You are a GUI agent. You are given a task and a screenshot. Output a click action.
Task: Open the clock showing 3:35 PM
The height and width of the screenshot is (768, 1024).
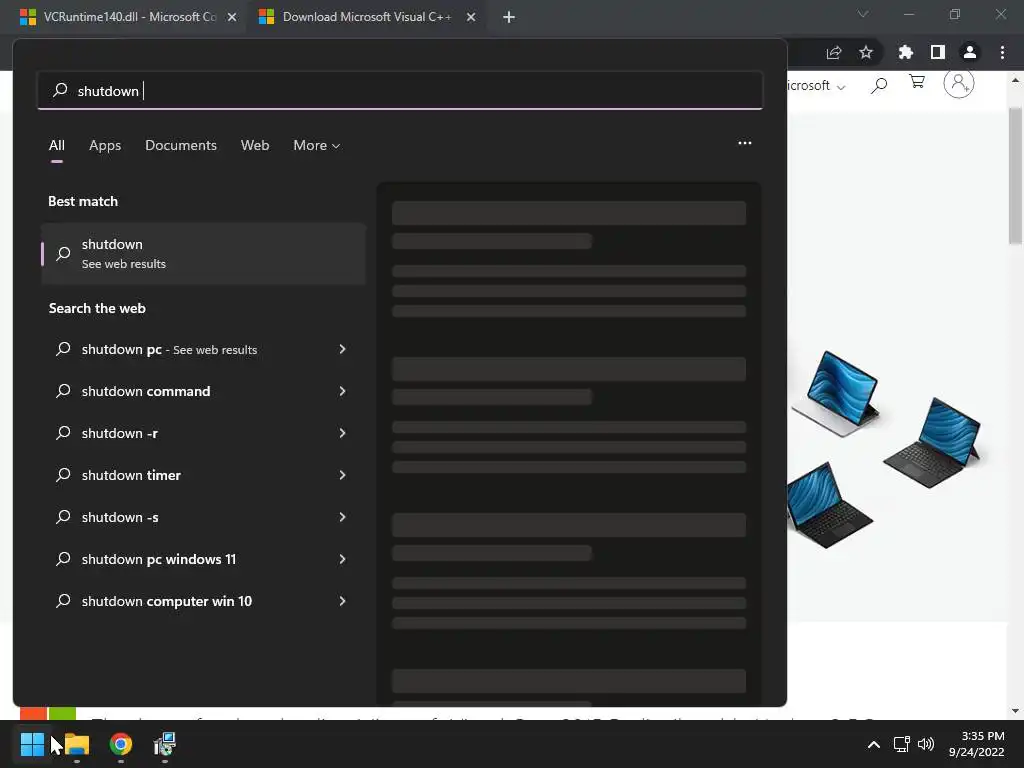[976, 744]
